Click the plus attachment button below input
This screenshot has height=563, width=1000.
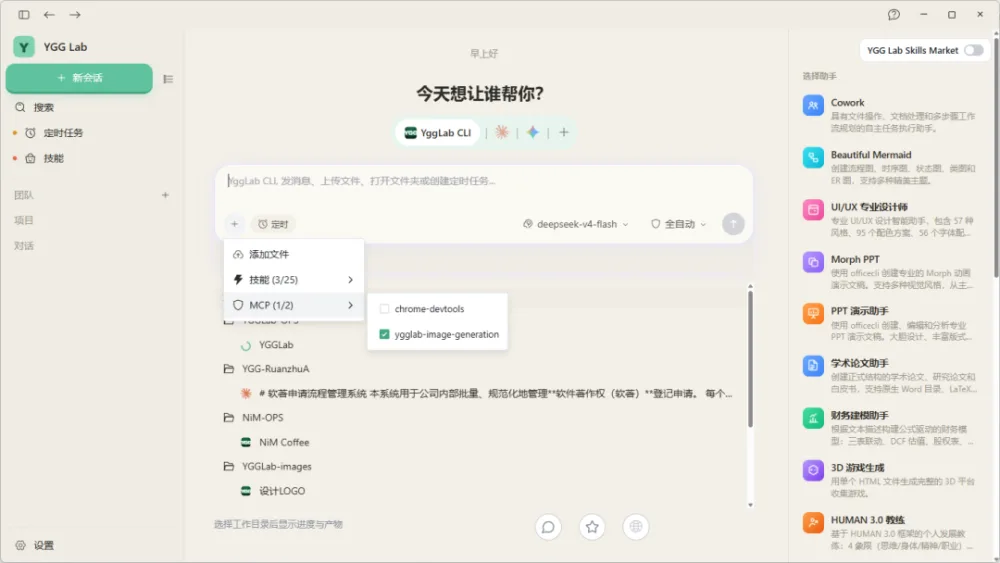click(x=234, y=224)
